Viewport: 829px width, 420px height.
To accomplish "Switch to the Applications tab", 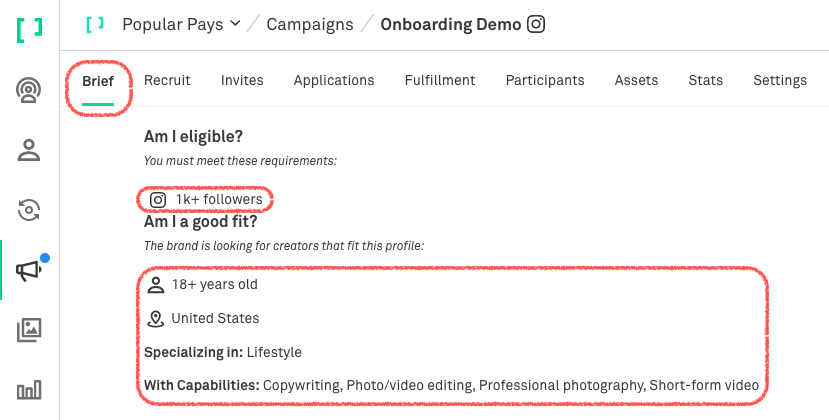I will (334, 80).
